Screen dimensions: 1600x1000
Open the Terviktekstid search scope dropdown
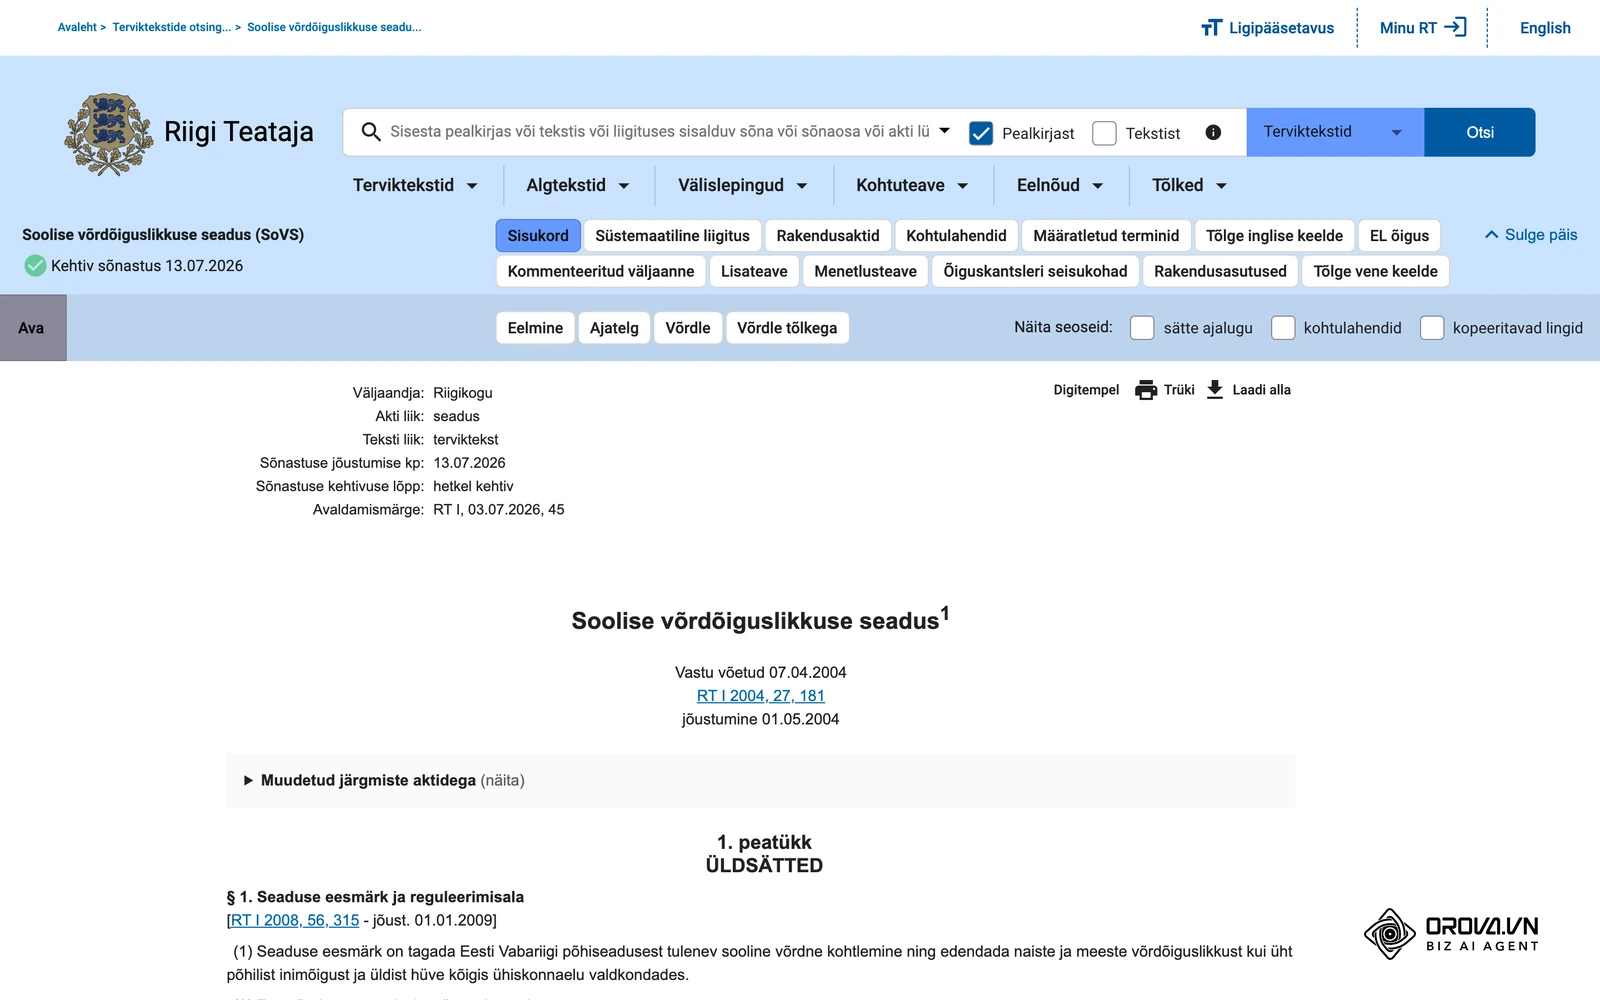coord(1335,132)
